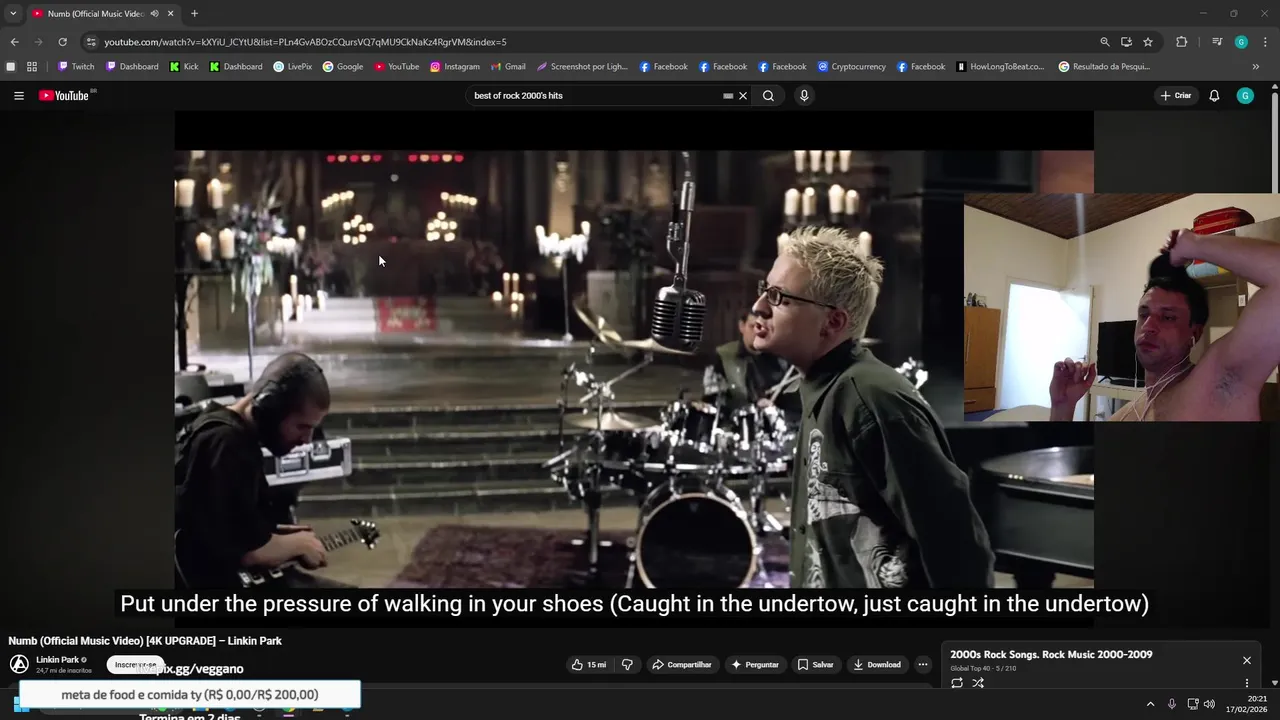Go to YouTube home via the logo
This screenshot has width=1280, height=720.
(x=64, y=96)
